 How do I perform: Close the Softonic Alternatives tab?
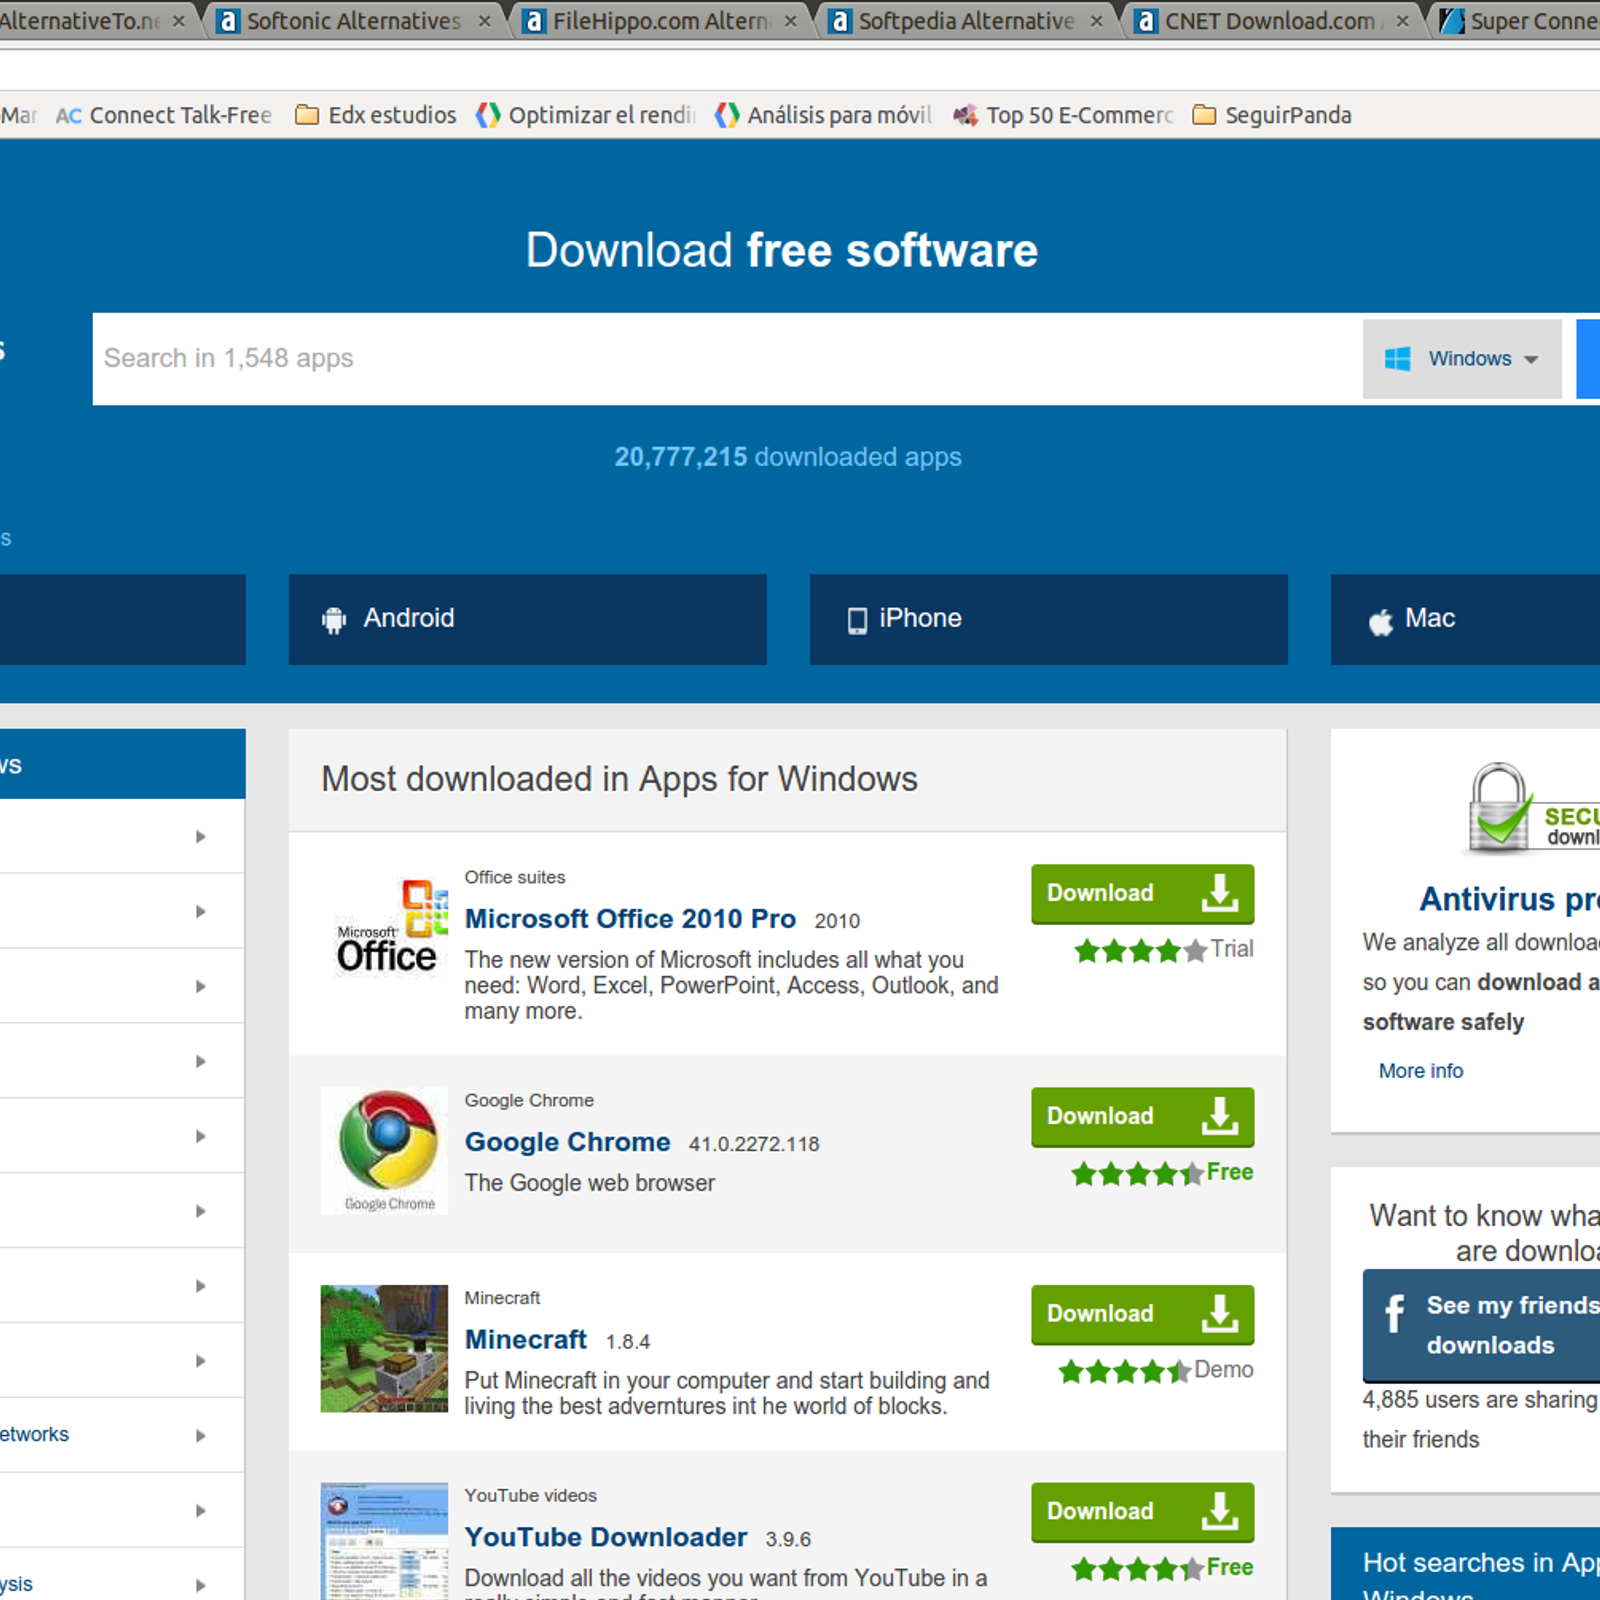(x=485, y=21)
